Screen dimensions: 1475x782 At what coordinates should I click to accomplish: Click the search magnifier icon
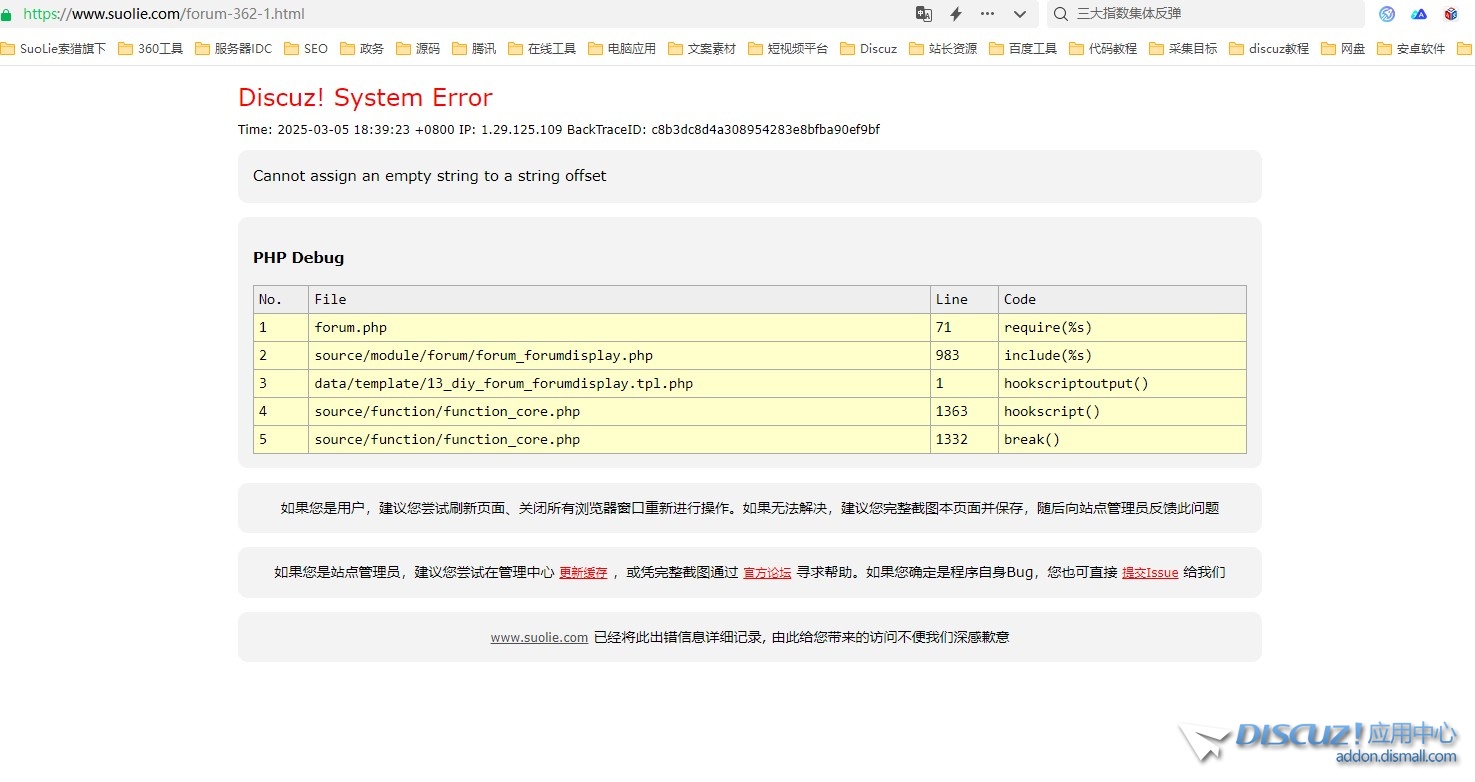(1061, 14)
